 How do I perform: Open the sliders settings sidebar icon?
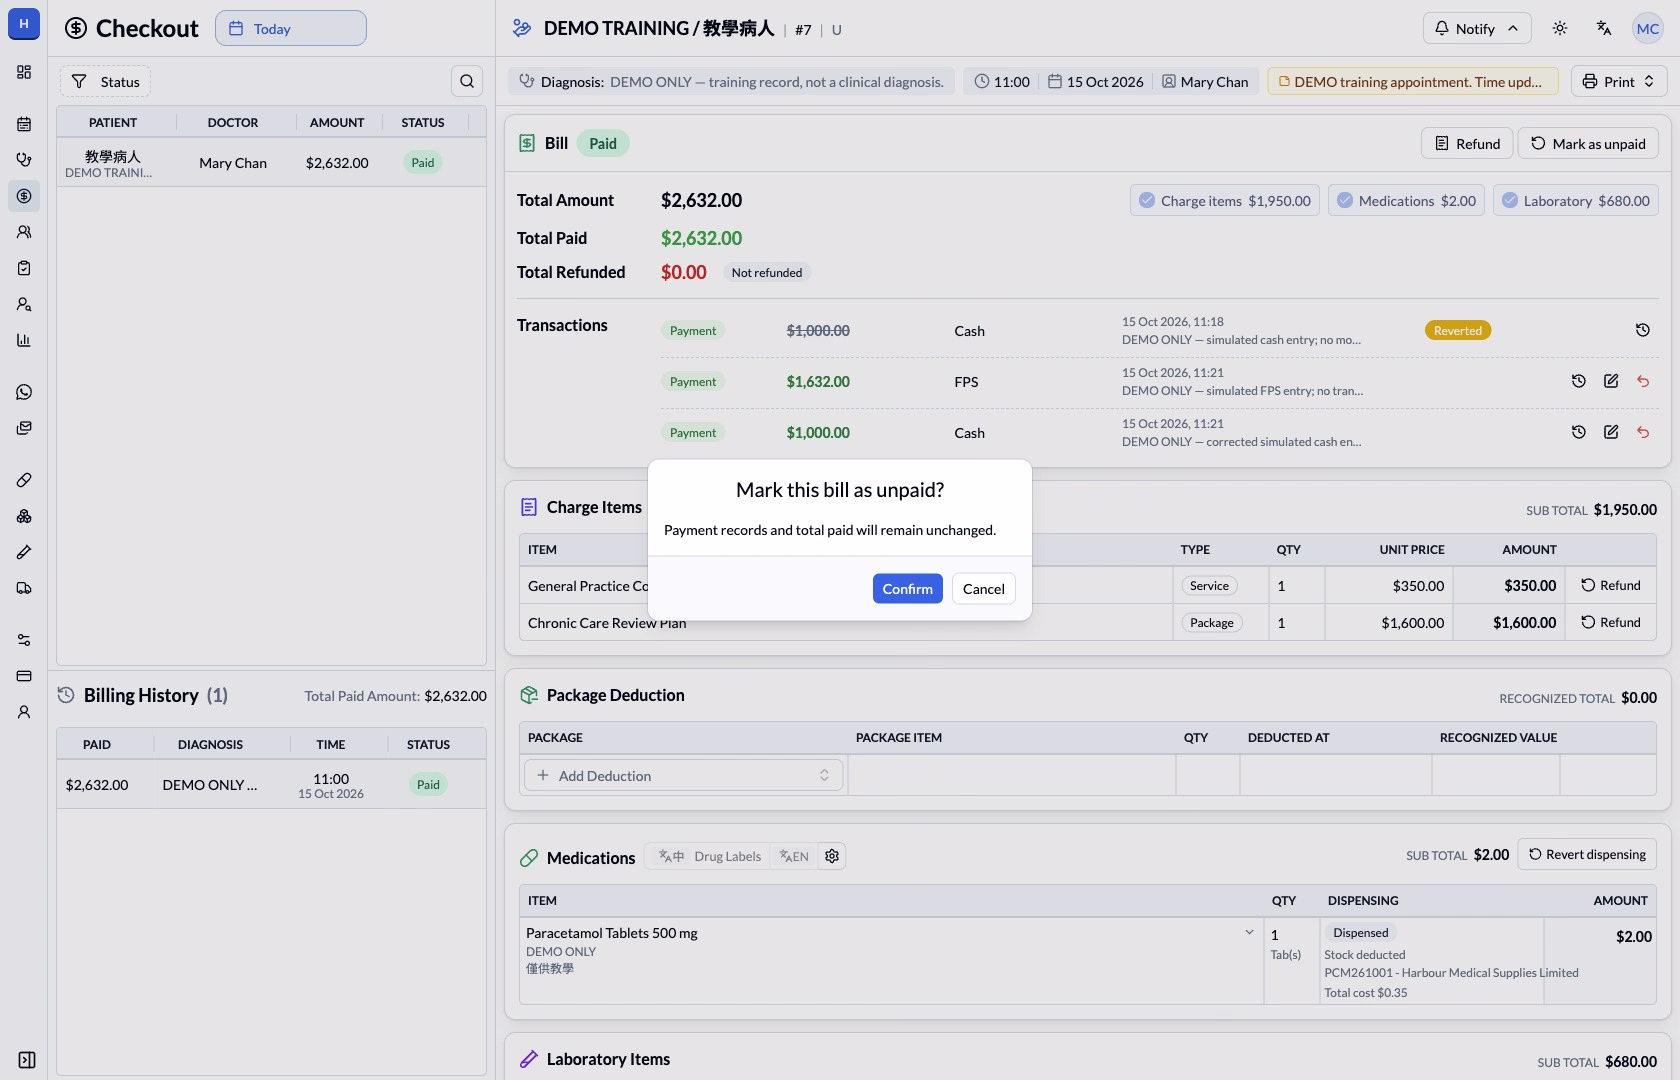click(24, 640)
